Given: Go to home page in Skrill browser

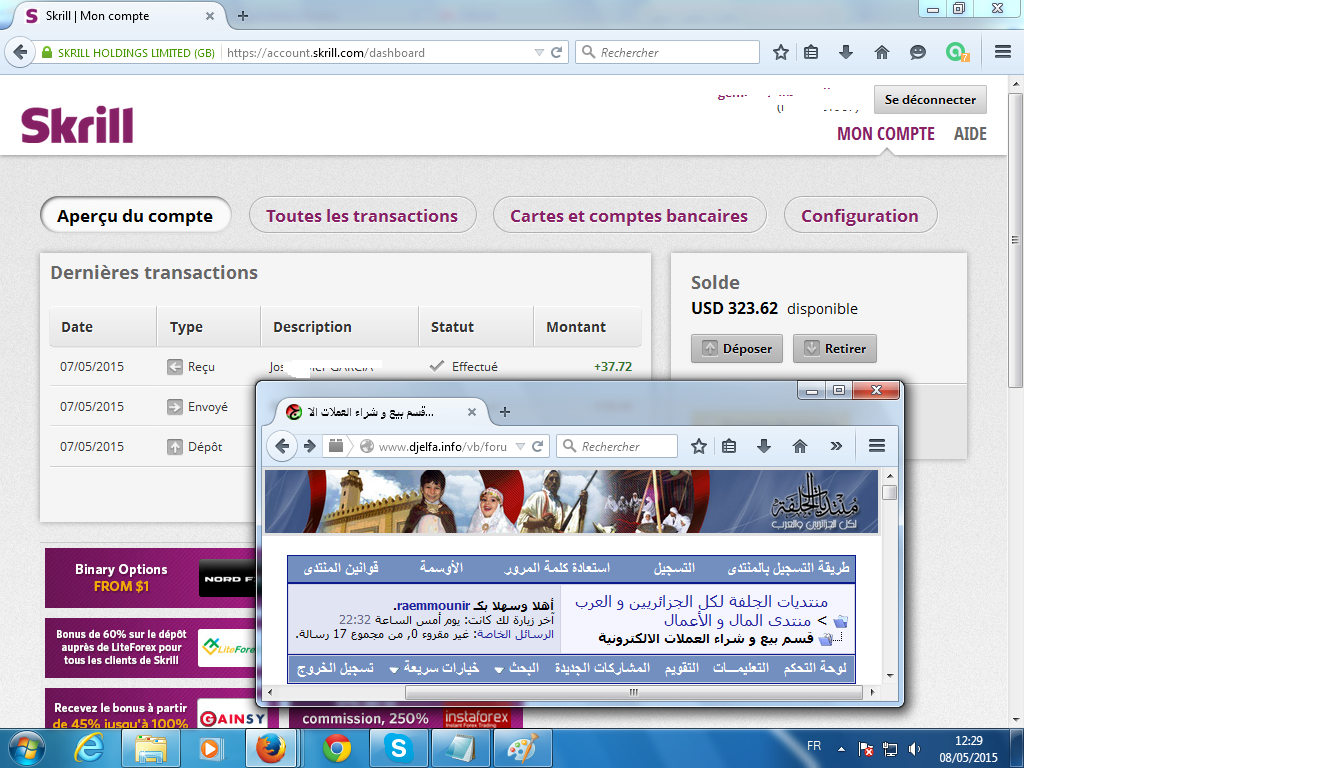Looking at the screenshot, I should pos(882,52).
